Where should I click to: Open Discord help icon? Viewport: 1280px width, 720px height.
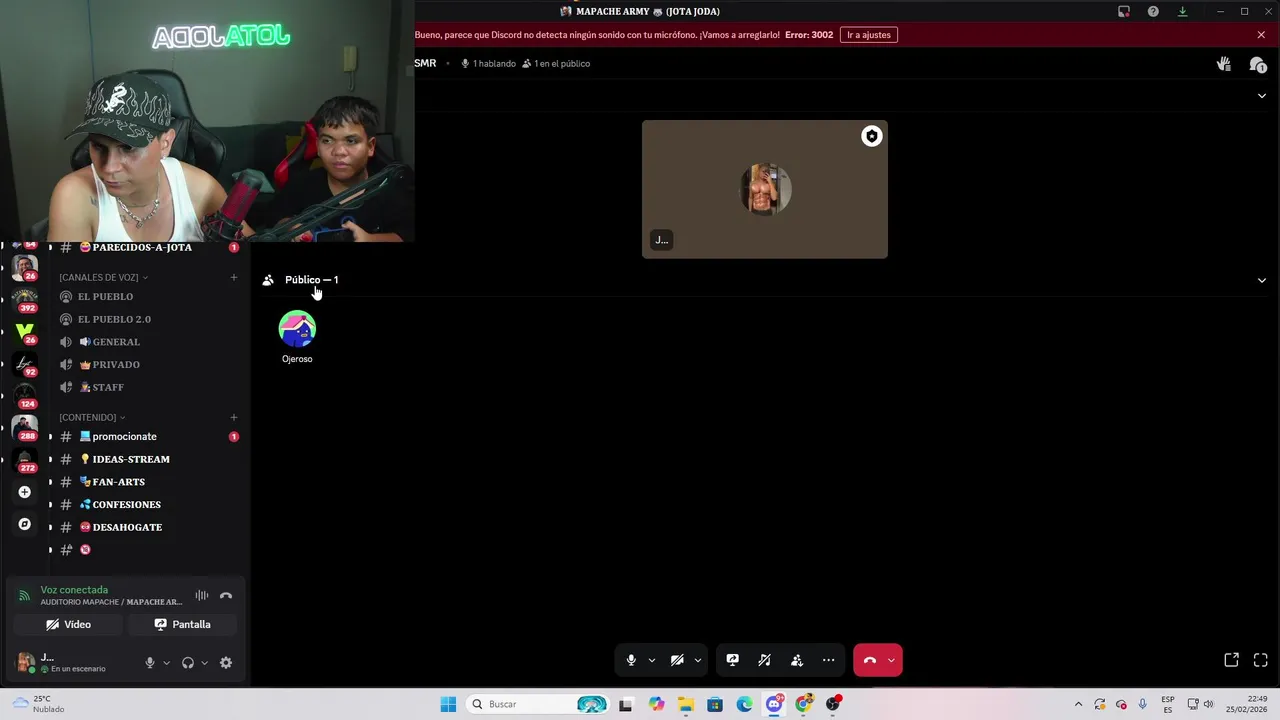click(x=1153, y=12)
